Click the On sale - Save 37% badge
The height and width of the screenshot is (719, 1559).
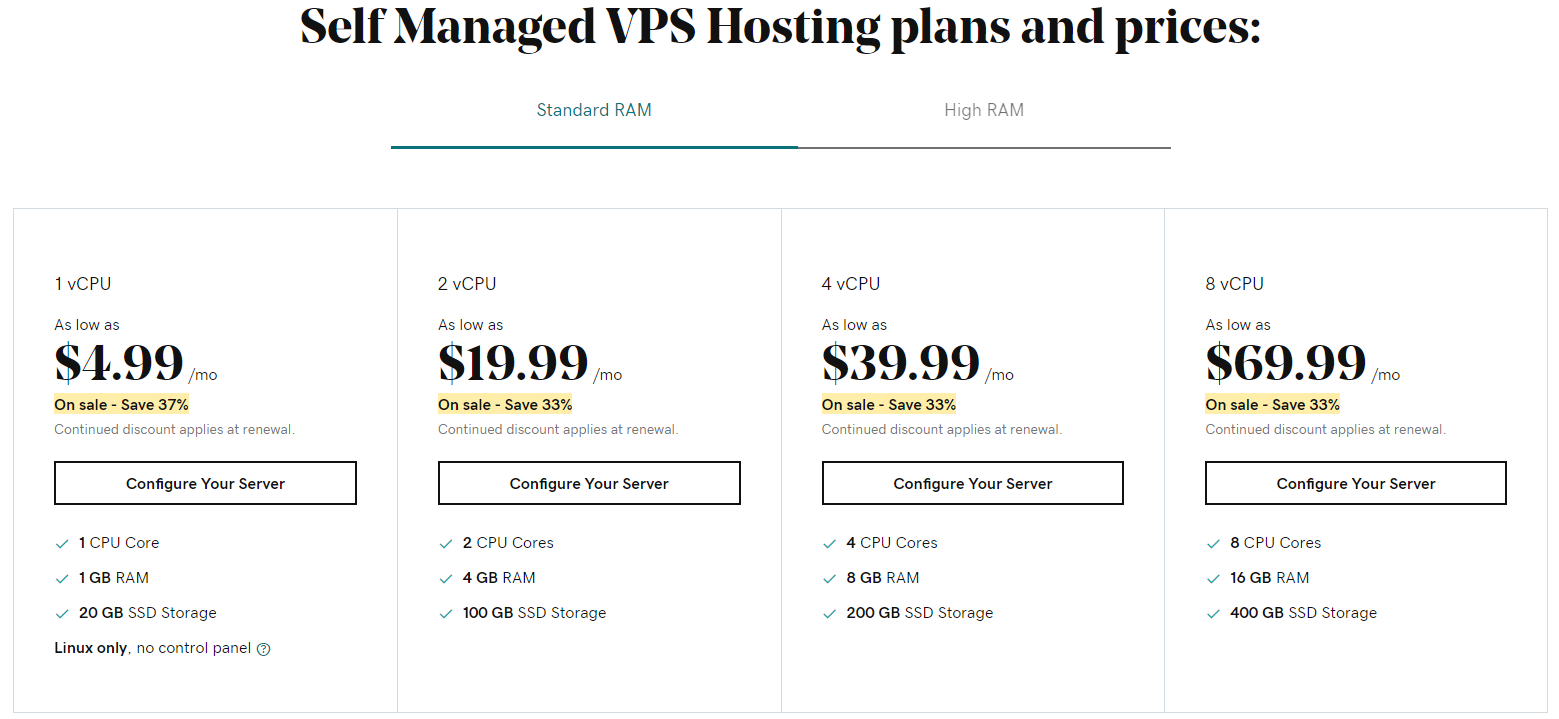pos(121,405)
